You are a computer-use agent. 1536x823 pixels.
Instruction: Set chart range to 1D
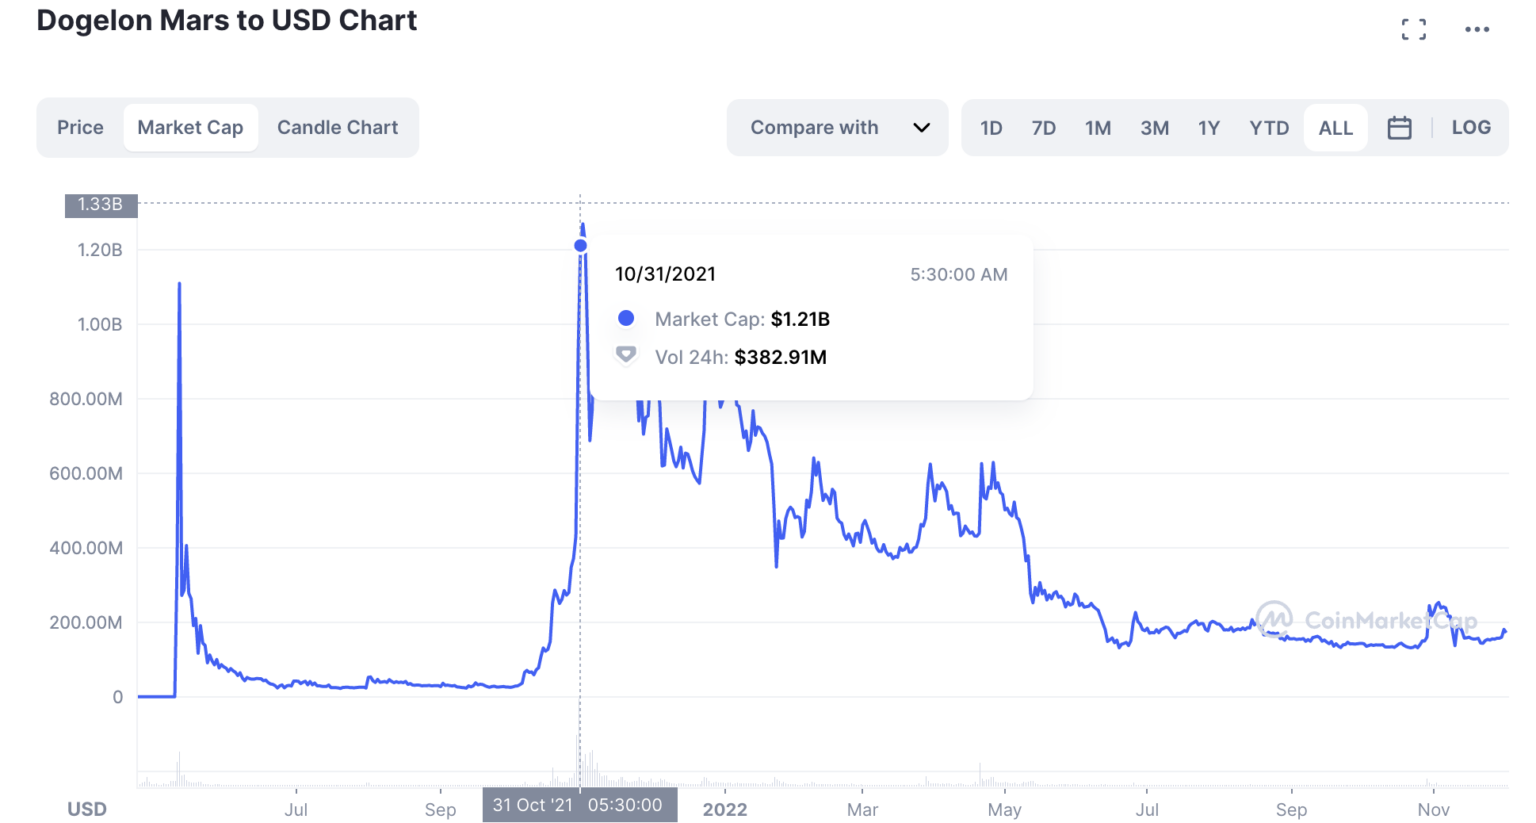pos(991,128)
